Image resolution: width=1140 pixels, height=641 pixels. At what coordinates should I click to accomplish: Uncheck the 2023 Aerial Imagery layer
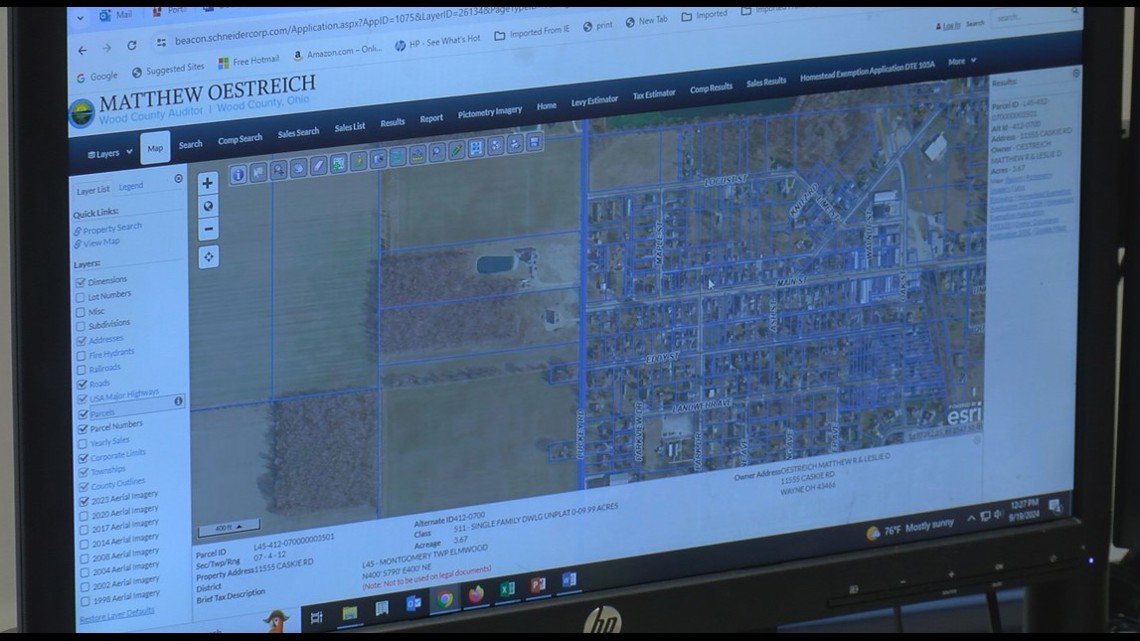pyautogui.click(x=82, y=500)
